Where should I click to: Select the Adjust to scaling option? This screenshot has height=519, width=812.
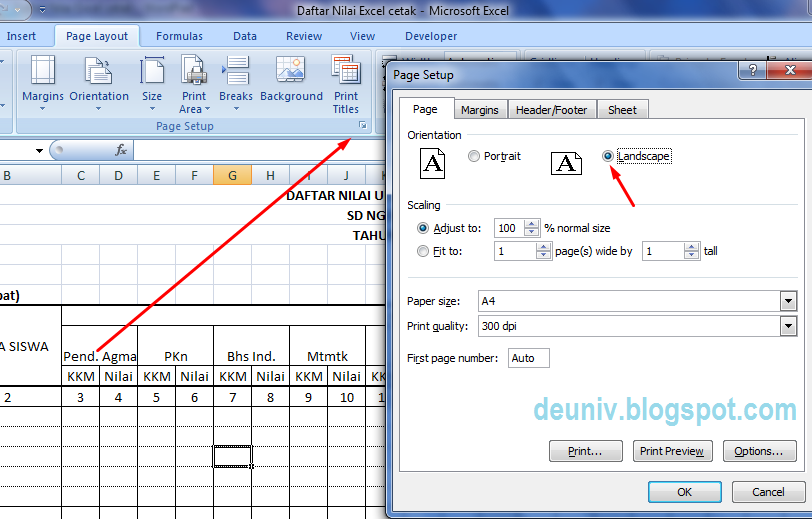[449, 228]
